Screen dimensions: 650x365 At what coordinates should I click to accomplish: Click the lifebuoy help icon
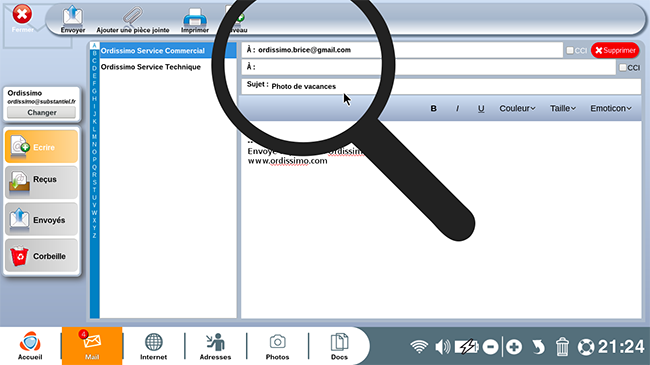tap(586, 347)
